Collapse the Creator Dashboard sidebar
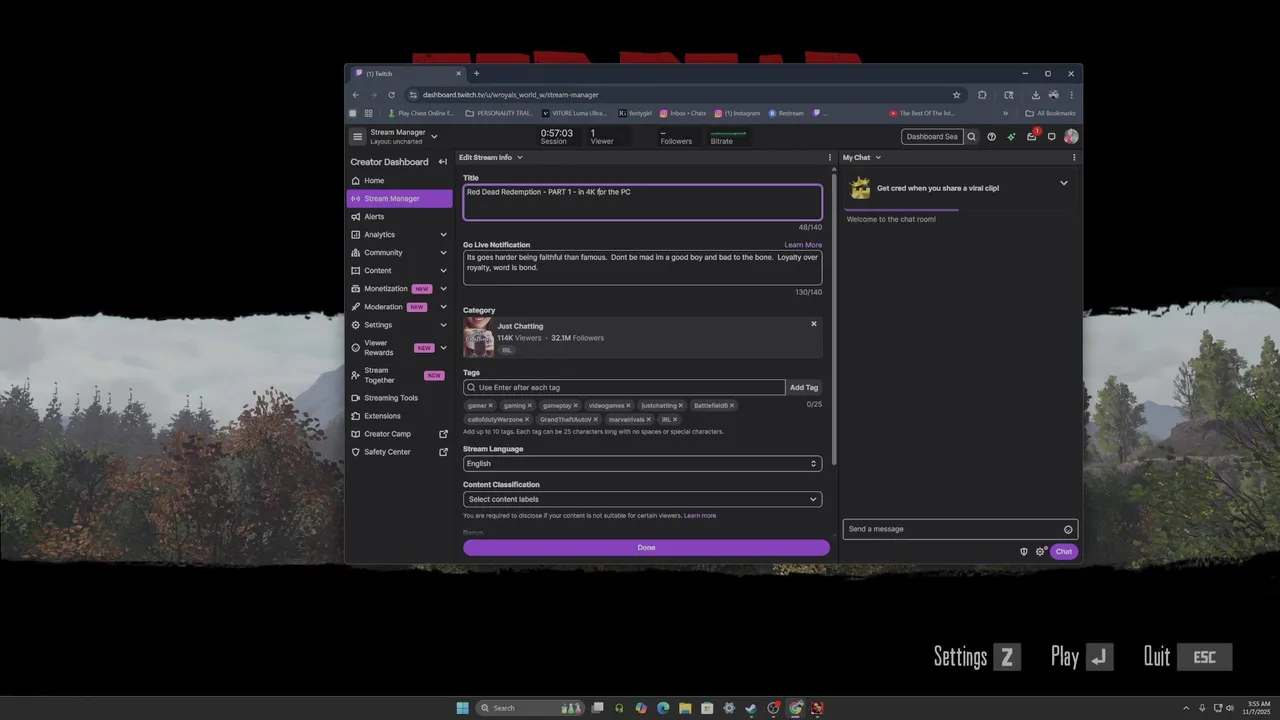This screenshot has width=1280, height=720. pyautogui.click(x=443, y=162)
